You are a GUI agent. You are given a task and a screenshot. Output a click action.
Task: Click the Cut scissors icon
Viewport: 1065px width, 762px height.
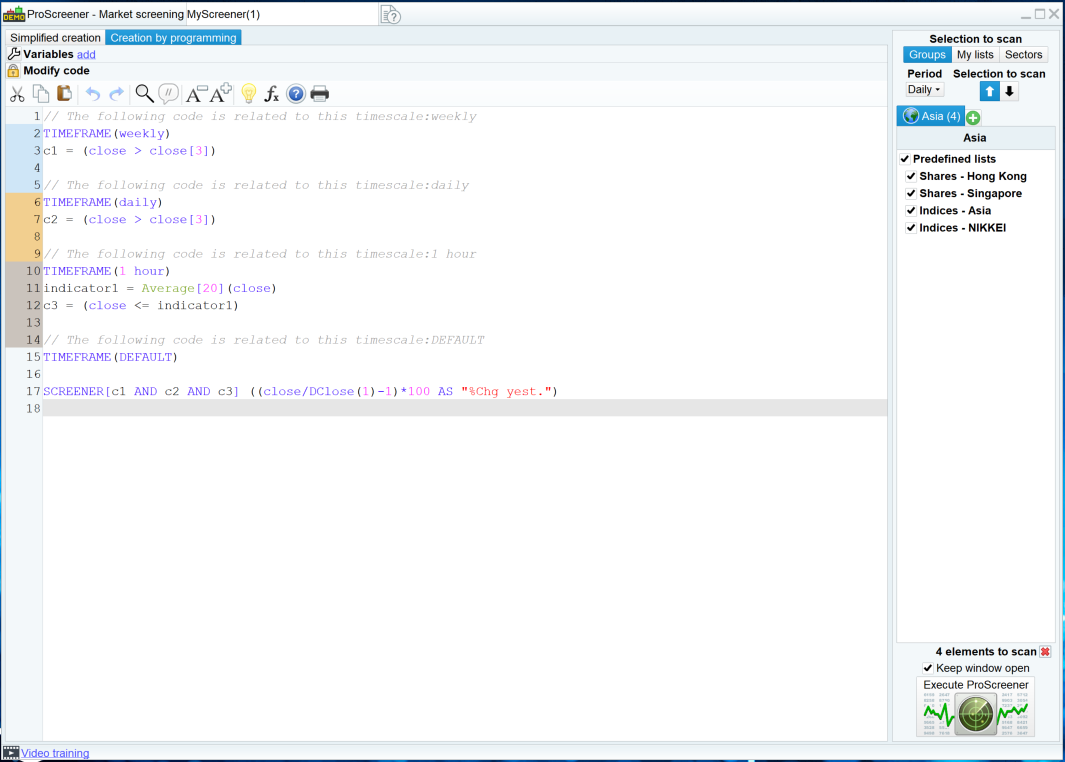click(17, 94)
